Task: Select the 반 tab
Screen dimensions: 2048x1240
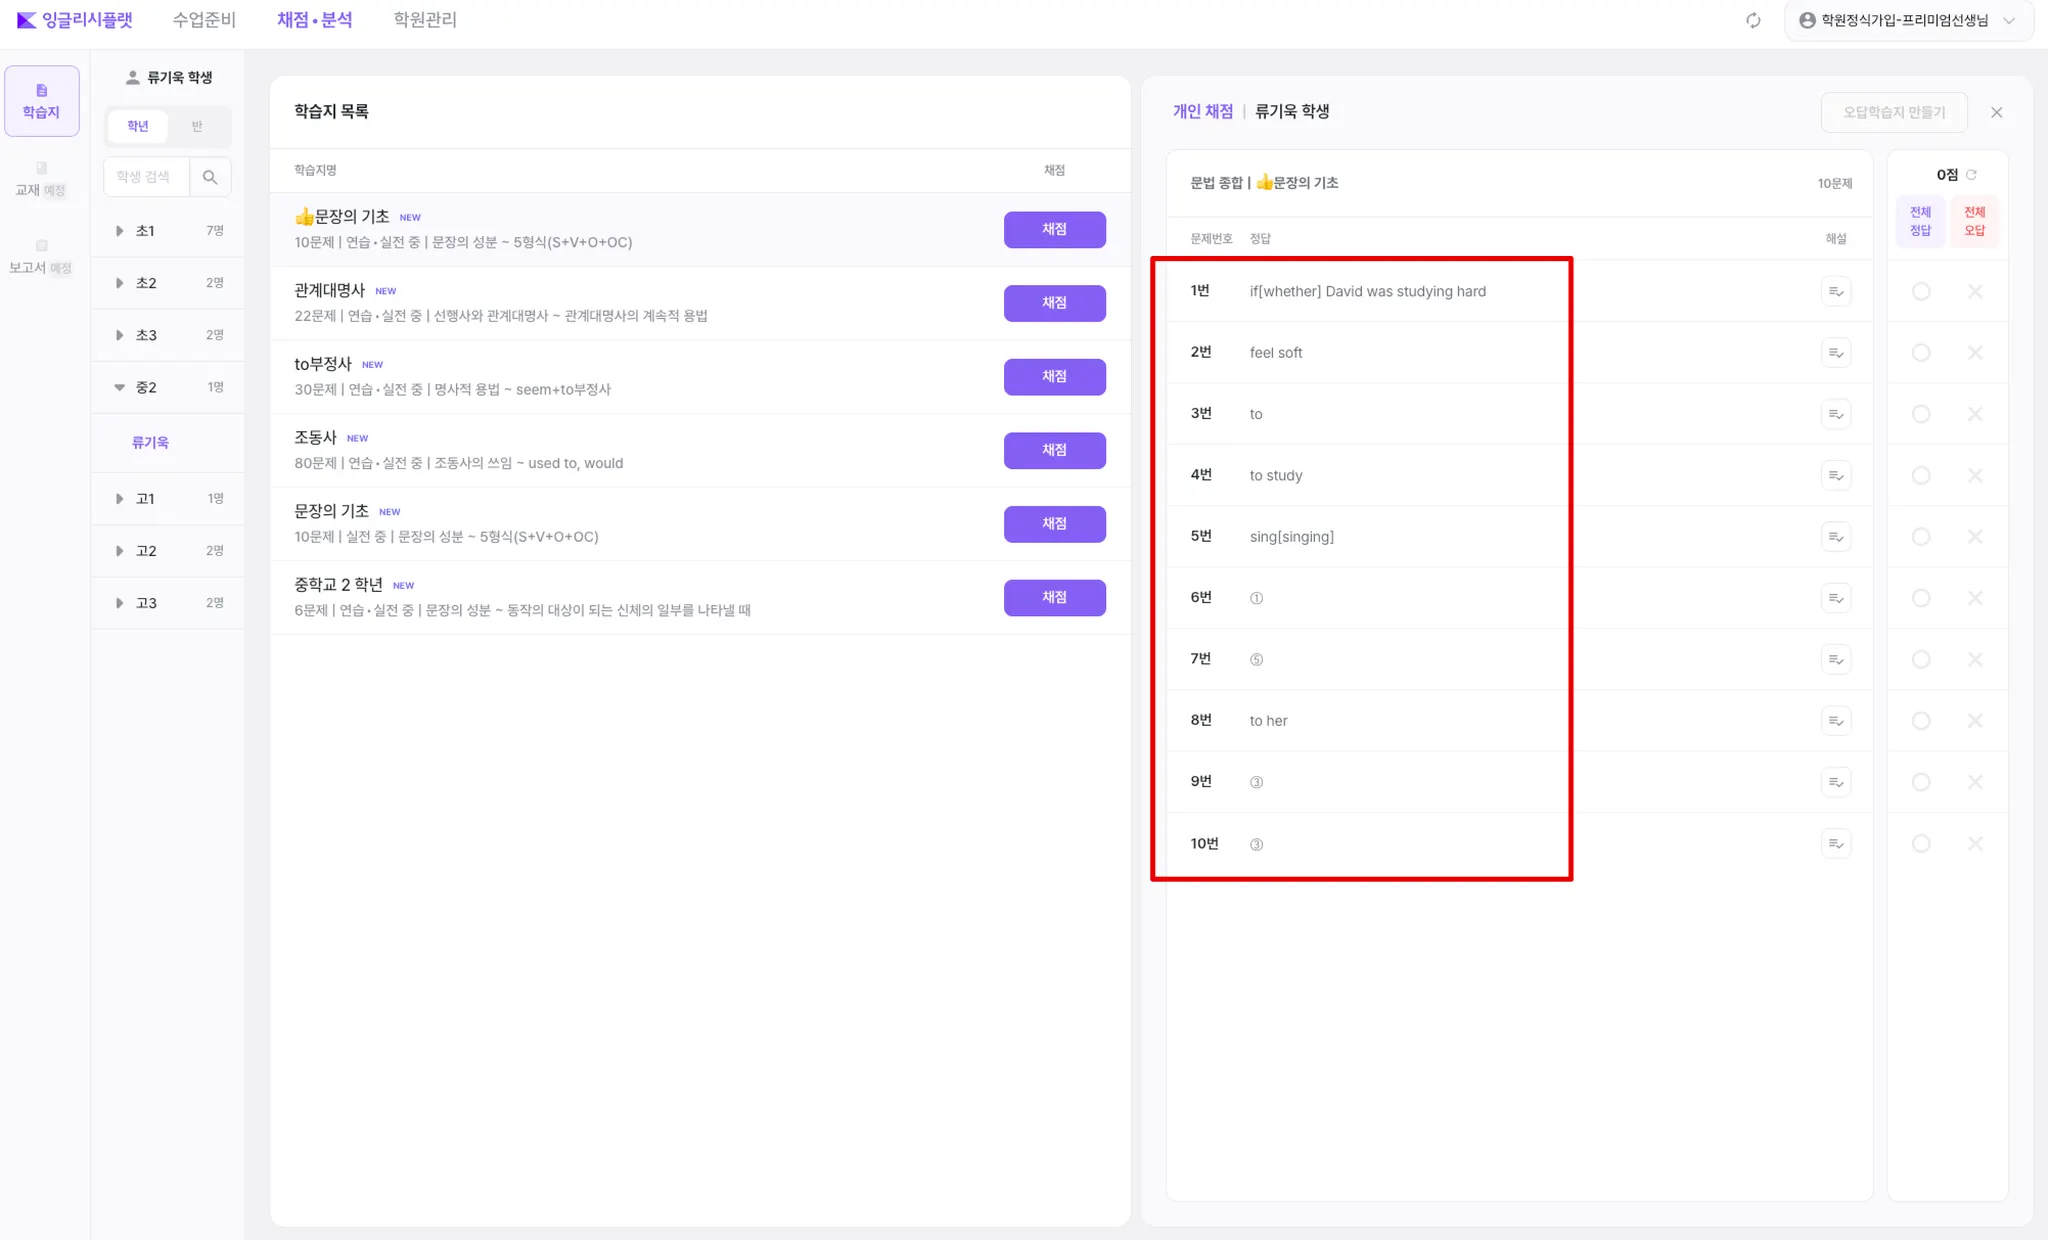Action: tap(197, 126)
